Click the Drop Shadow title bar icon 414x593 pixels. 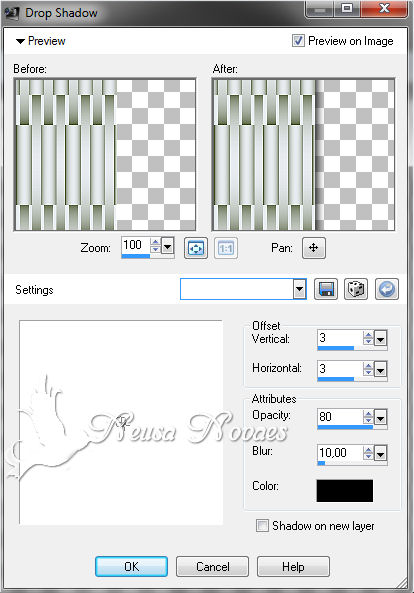pos(11,13)
